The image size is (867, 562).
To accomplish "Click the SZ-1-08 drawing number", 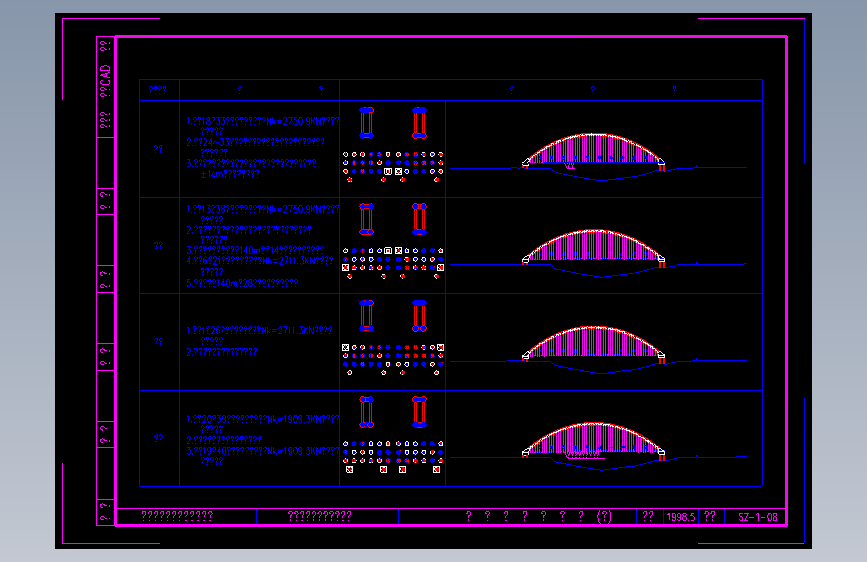I will tap(758, 517).
